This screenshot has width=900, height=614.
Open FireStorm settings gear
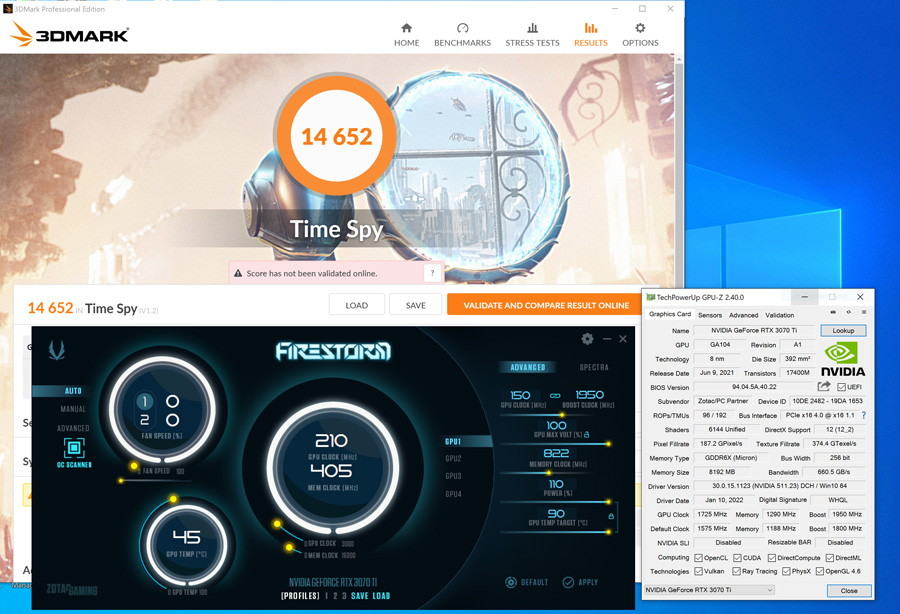[587, 339]
